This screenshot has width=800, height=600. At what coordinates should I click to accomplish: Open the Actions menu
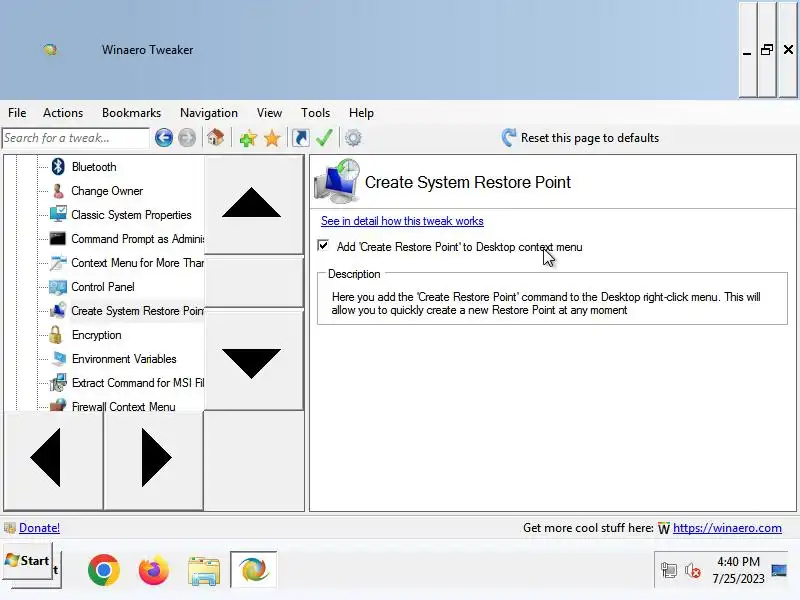[x=63, y=113]
